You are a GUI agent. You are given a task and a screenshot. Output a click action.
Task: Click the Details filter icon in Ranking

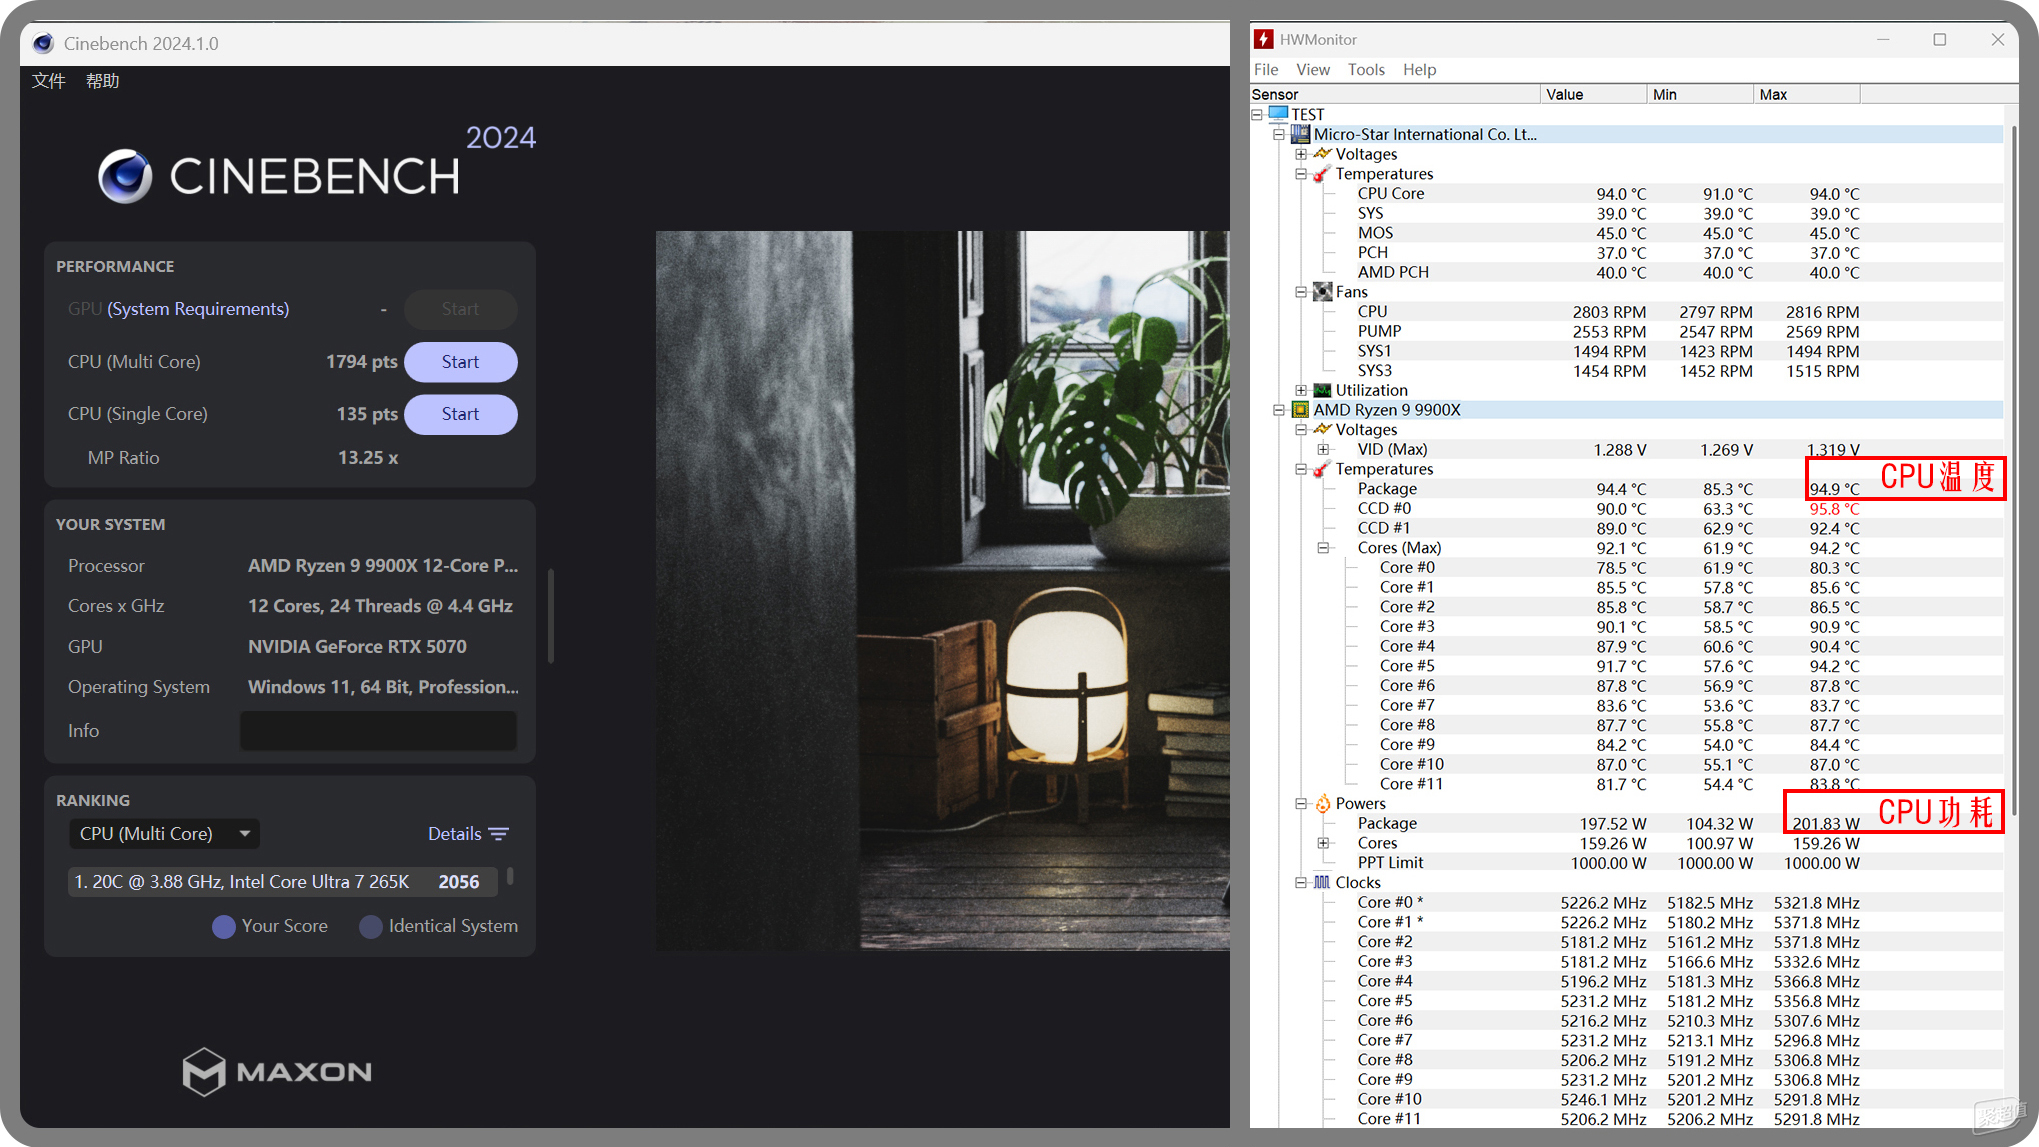pyautogui.click(x=499, y=834)
